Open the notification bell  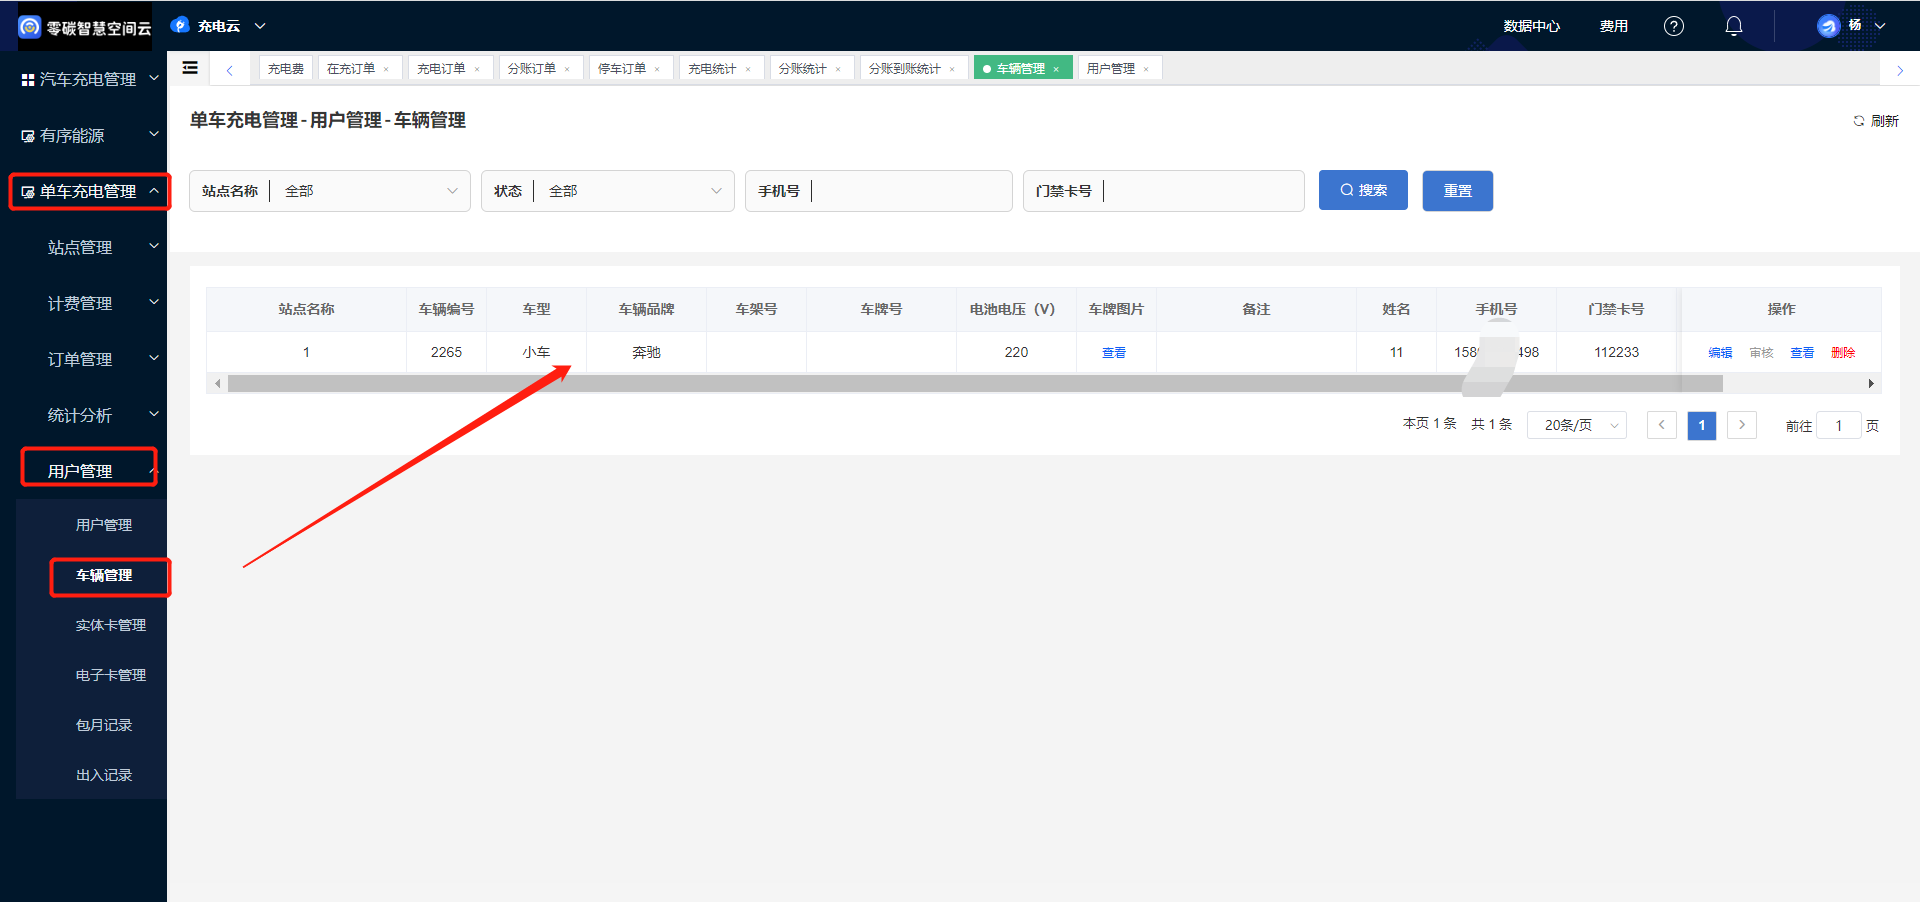[1734, 26]
